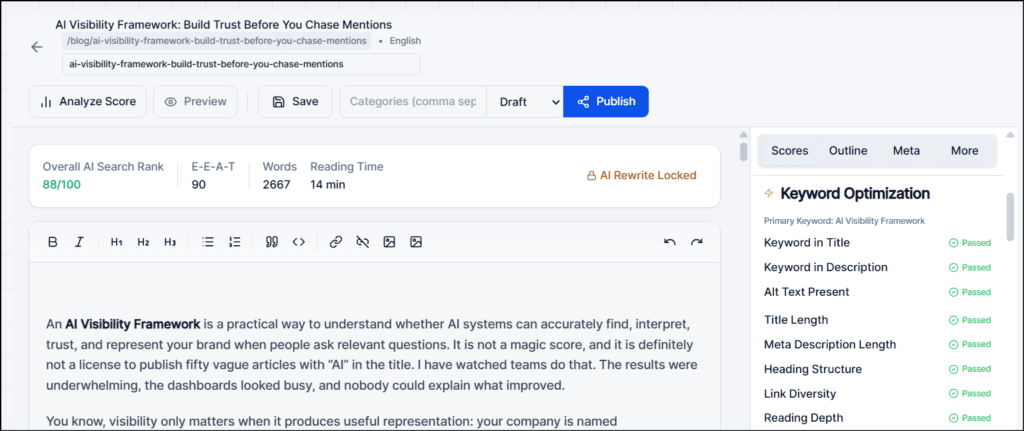The image size is (1024, 431).
Task: Remove the link with the unlink icon
Action: coord(362,242)
